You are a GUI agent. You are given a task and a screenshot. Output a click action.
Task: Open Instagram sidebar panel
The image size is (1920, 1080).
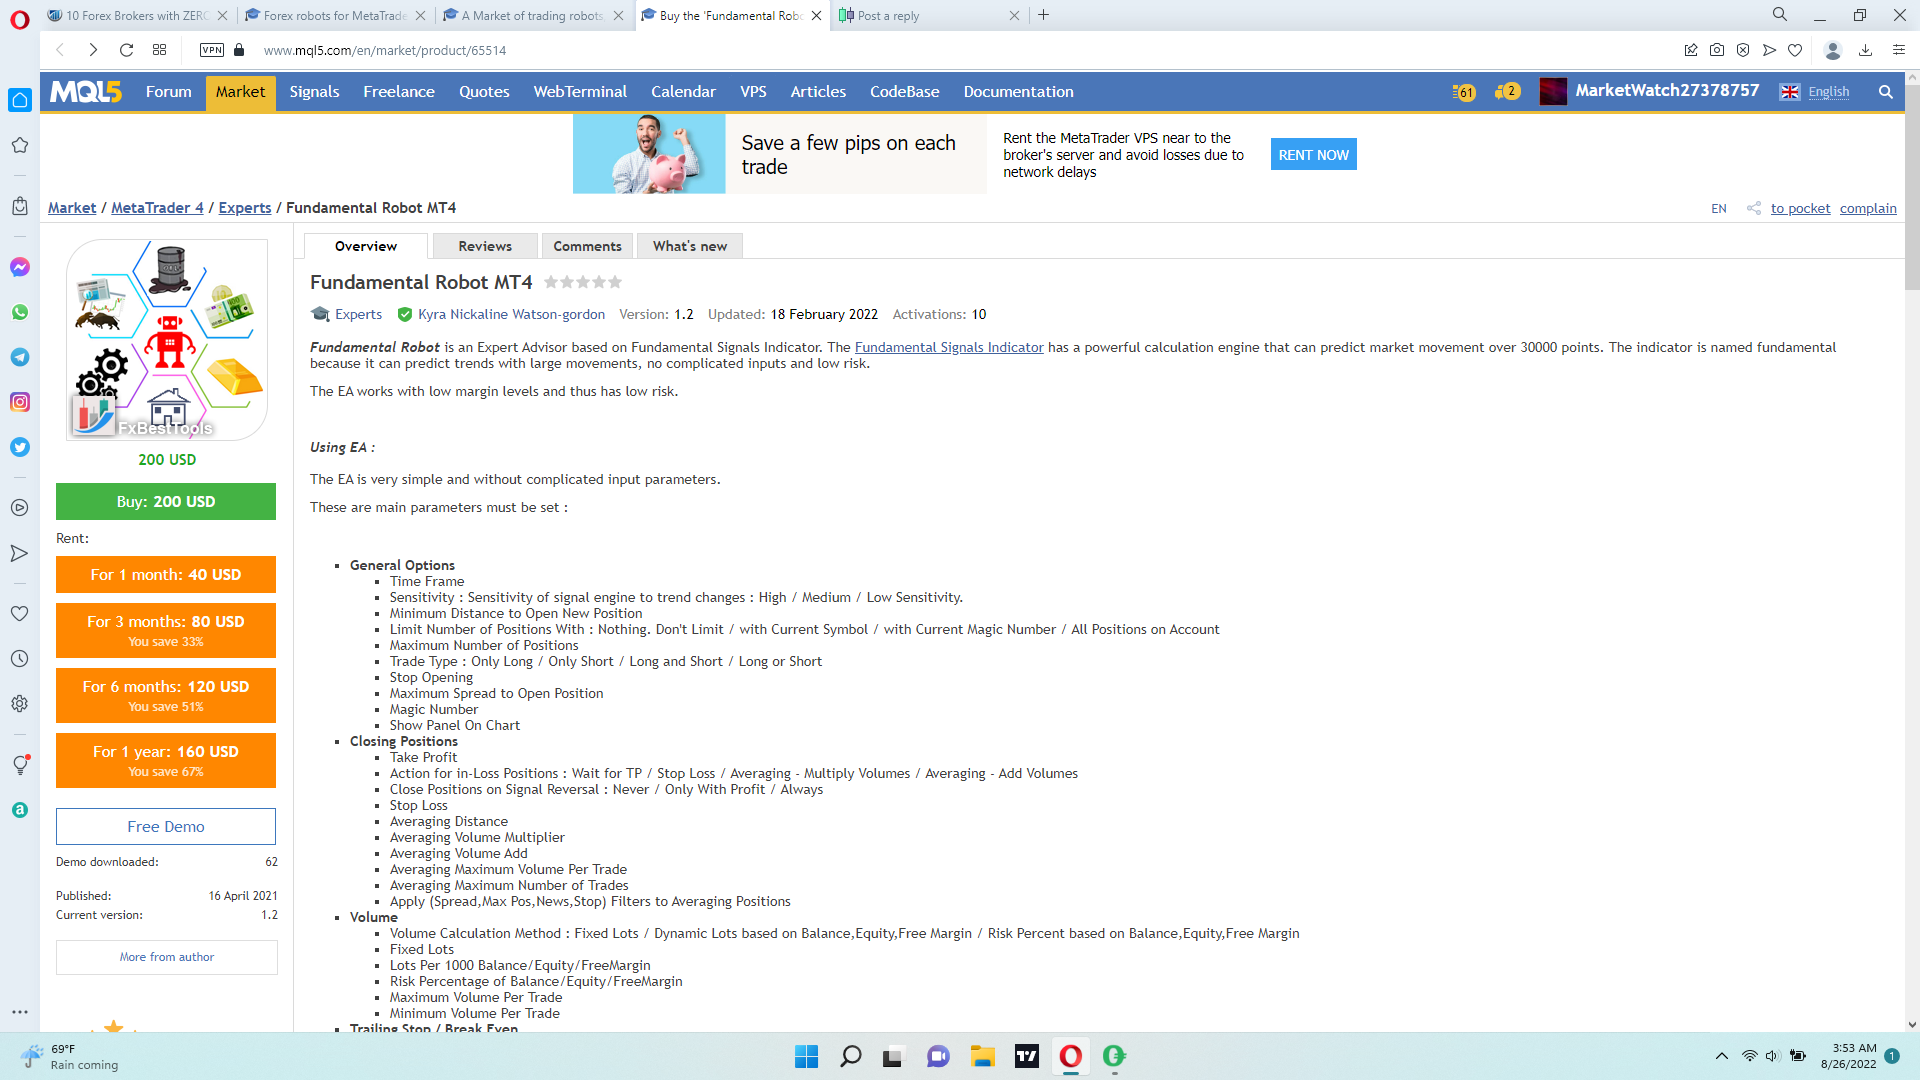coord(20,402)
